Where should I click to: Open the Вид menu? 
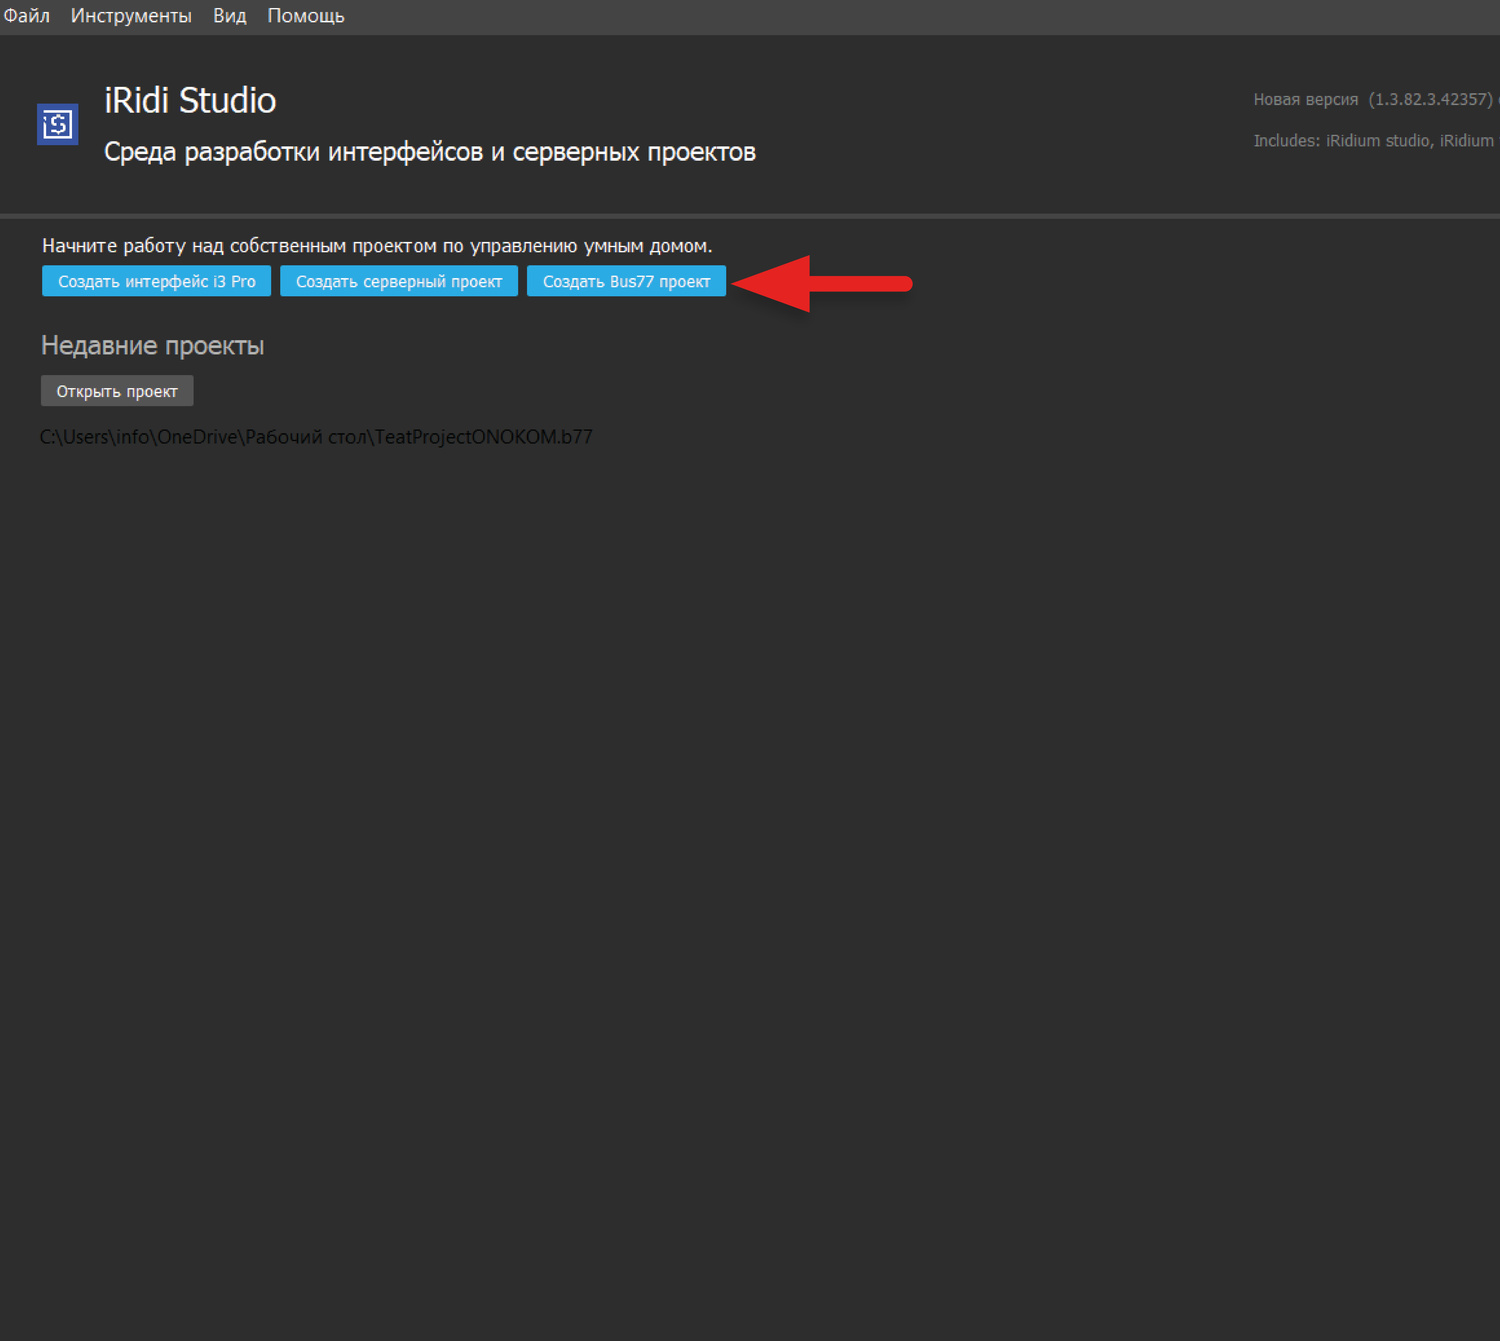pos(229,16)
